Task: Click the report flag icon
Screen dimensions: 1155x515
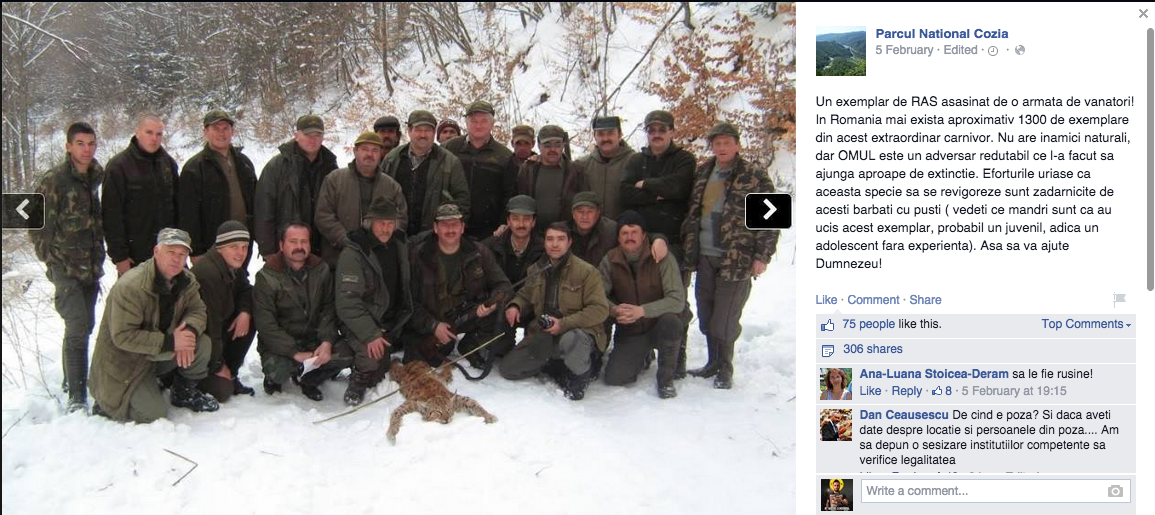Action: pyautogui.click(x=1120, y=299)
